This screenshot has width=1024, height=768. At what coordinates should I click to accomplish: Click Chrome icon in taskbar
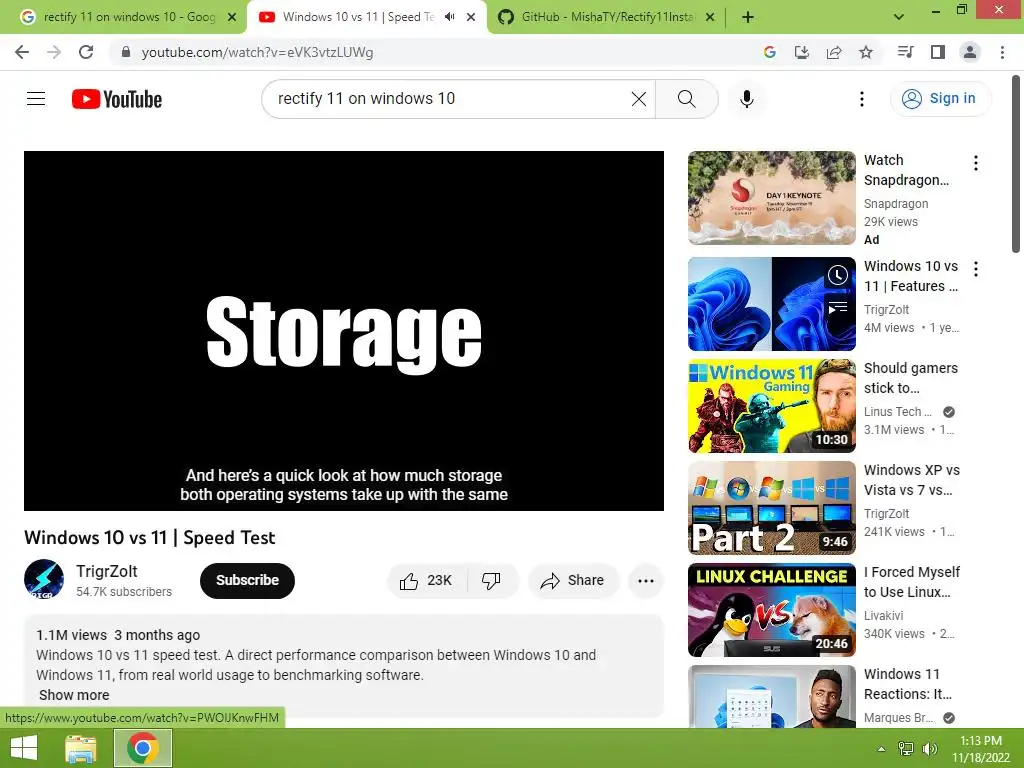pos(142,748)
